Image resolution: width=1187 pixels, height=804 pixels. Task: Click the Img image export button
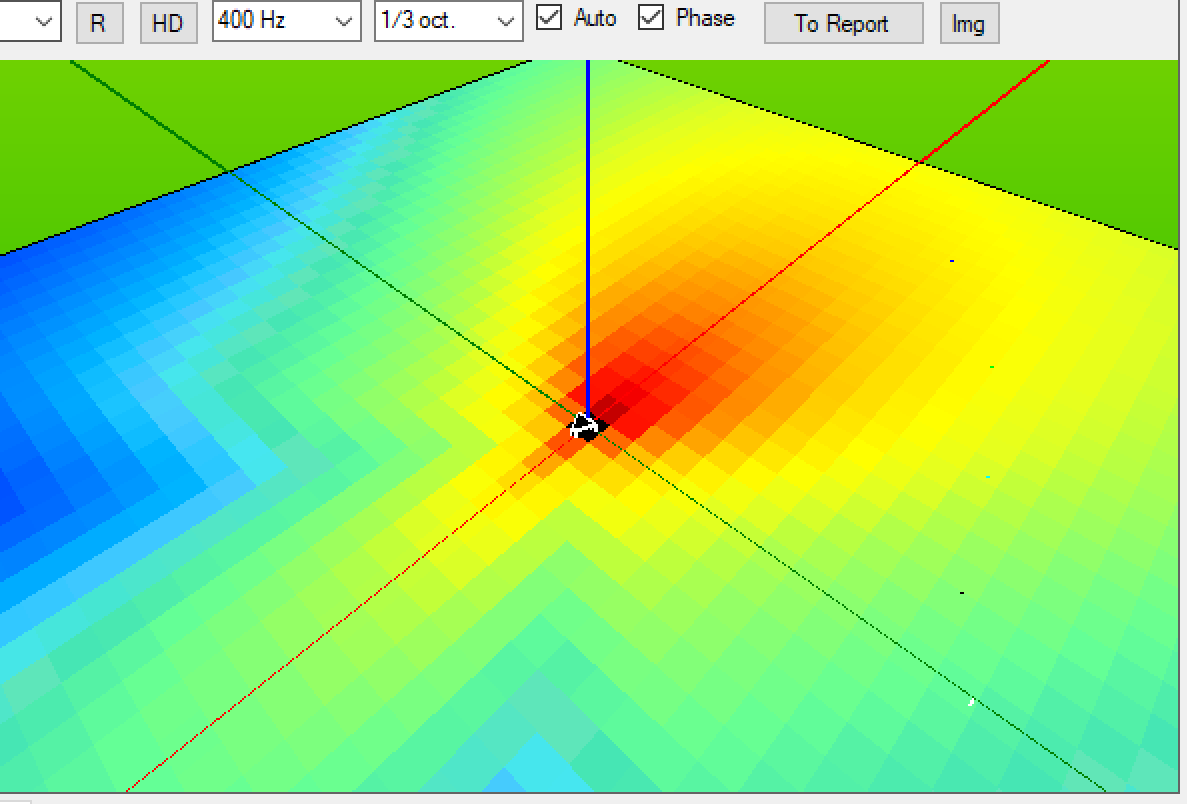[968, 24]
